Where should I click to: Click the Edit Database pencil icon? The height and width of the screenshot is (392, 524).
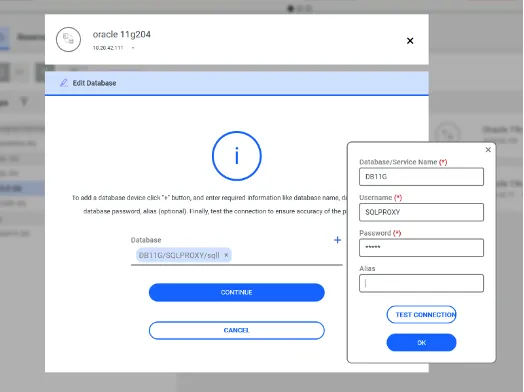point(63,83)
